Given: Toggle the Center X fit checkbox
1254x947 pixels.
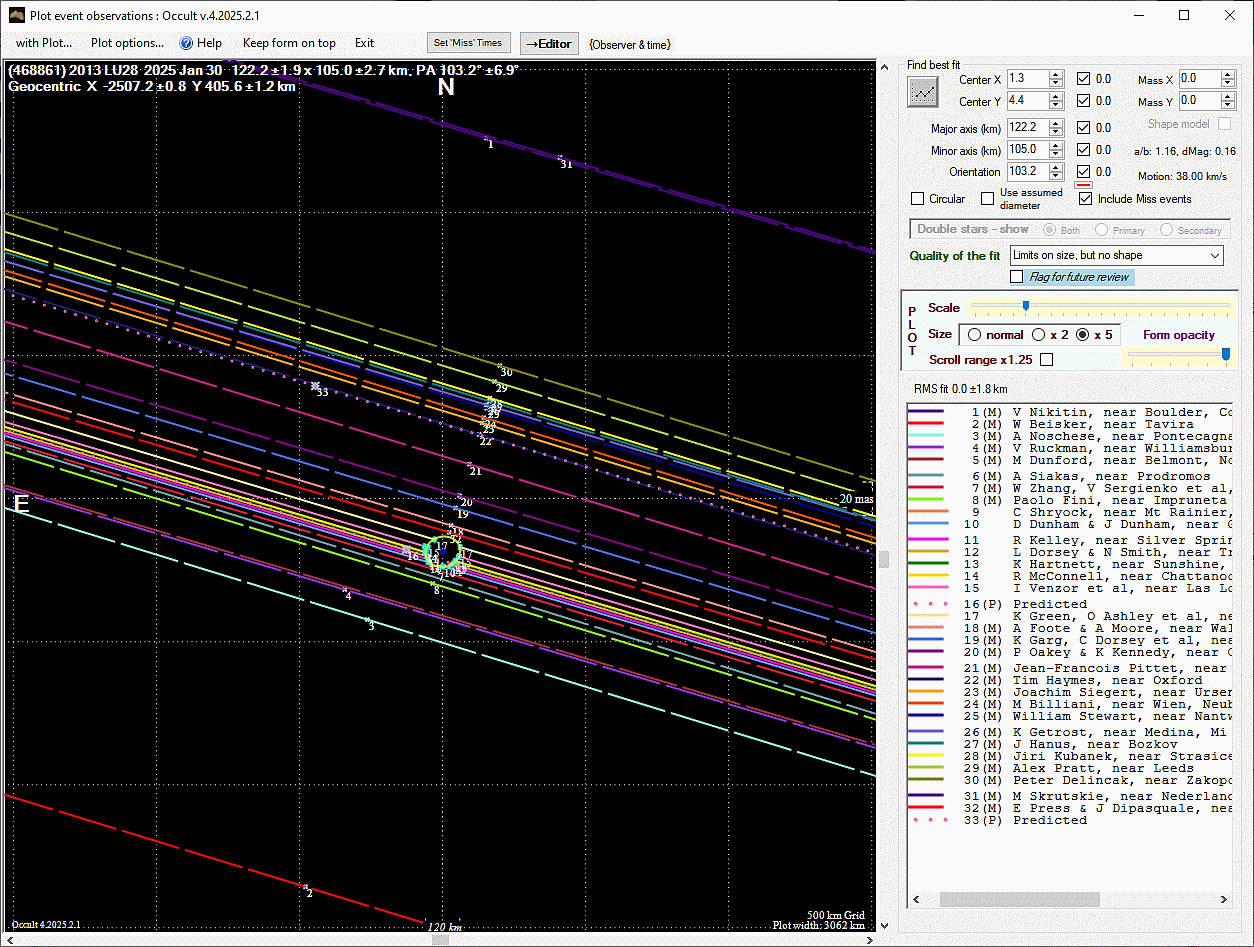Looking at the screenshot, I should [x=1084, y=79].
